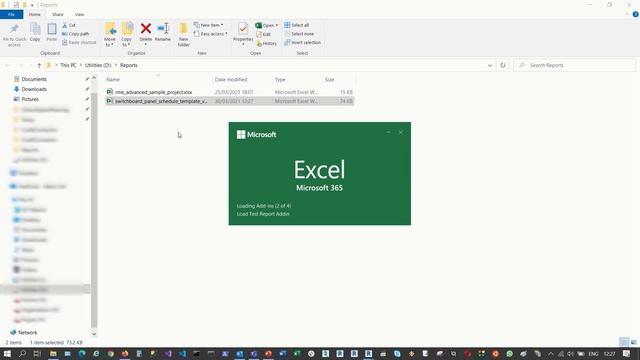
Task: Select Network in the navigation pane
Action: [27, 333]
